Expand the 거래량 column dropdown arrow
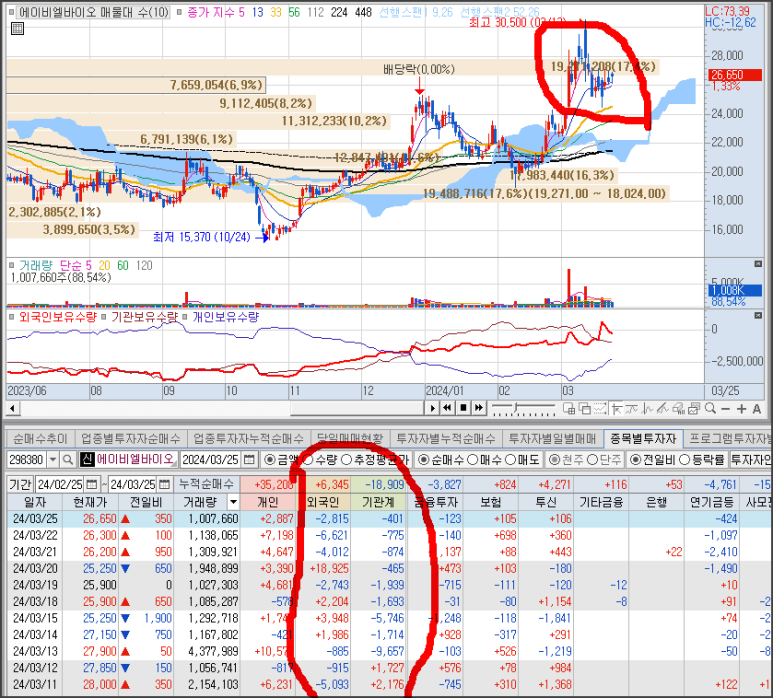Image resolution: width=773 pixels, height=698 pixels. (233, 502)
